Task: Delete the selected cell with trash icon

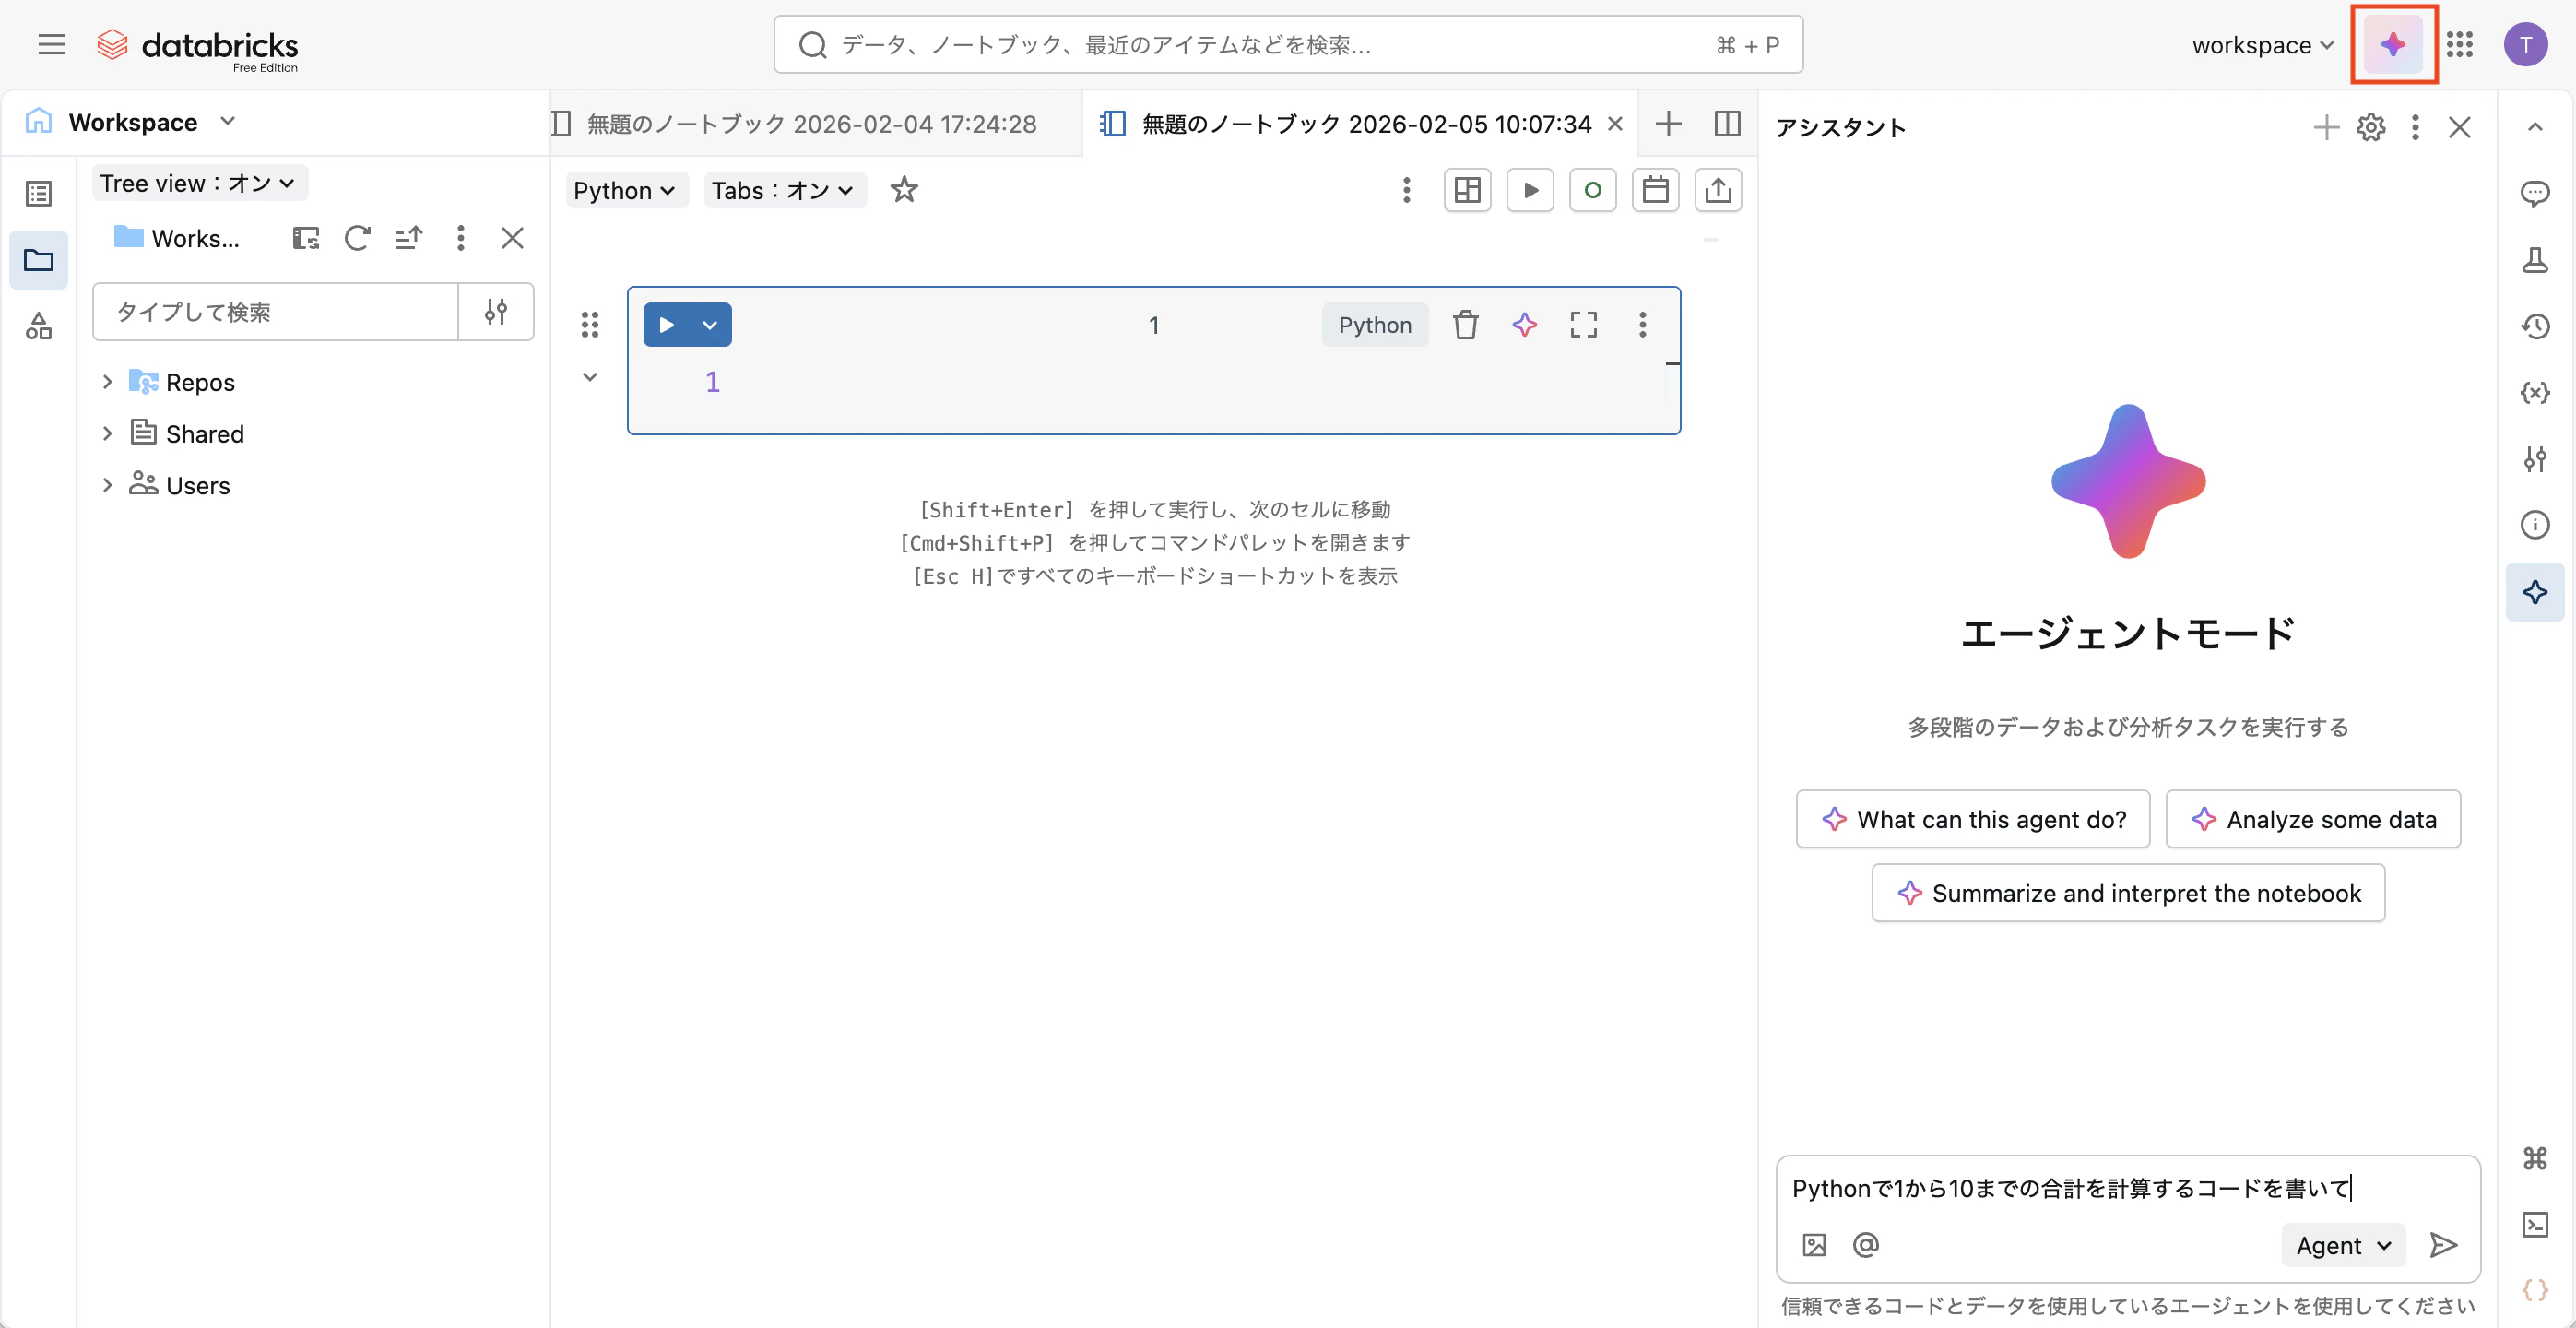Action: coord(1465,324)
